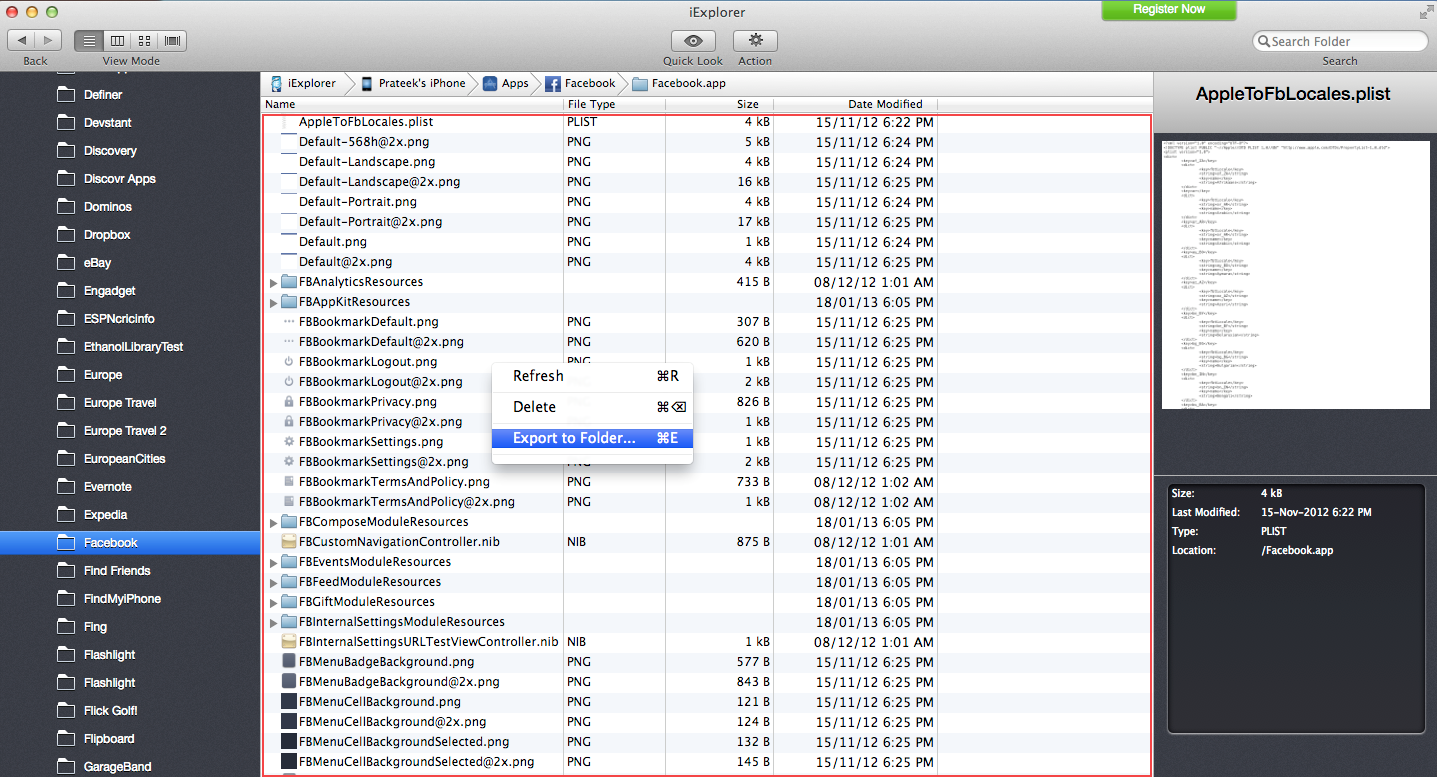The height and width of the screenshot is (778, 1437).
Task: Expand the FBComposeModuleResources folder
Action: [274, 523]
